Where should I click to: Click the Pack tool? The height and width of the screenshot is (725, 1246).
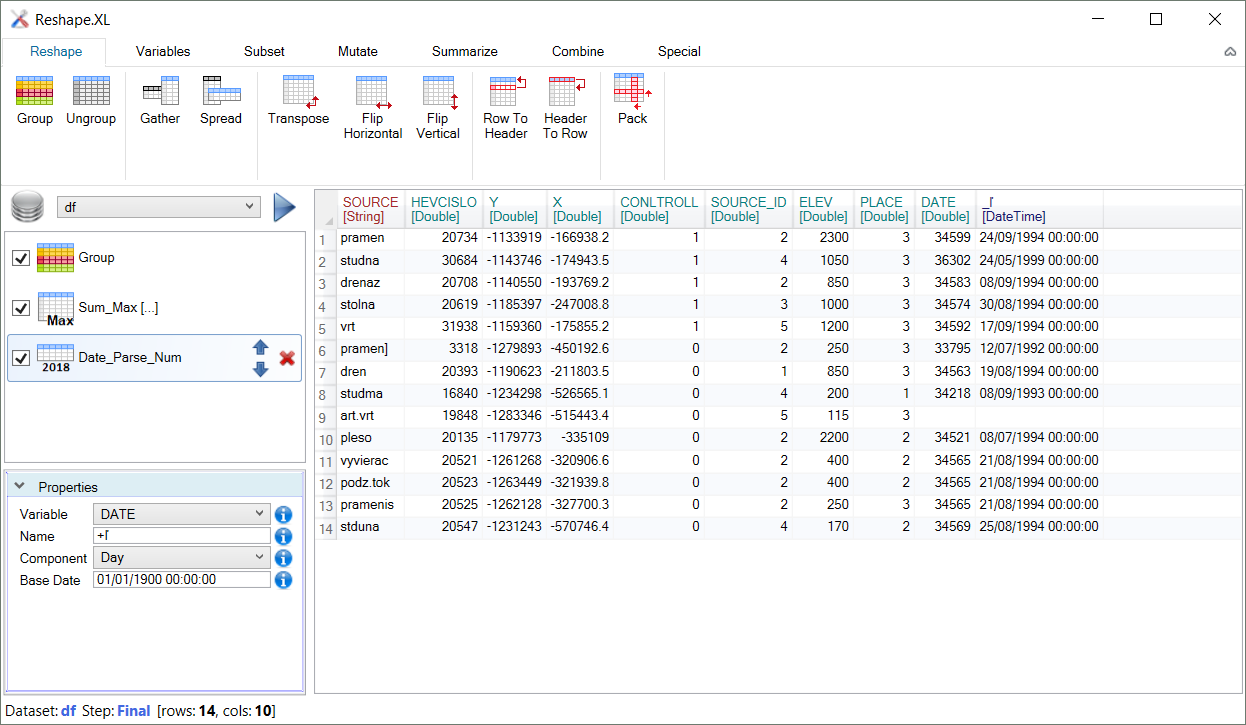pyautogui.click(x=632, y=100)
